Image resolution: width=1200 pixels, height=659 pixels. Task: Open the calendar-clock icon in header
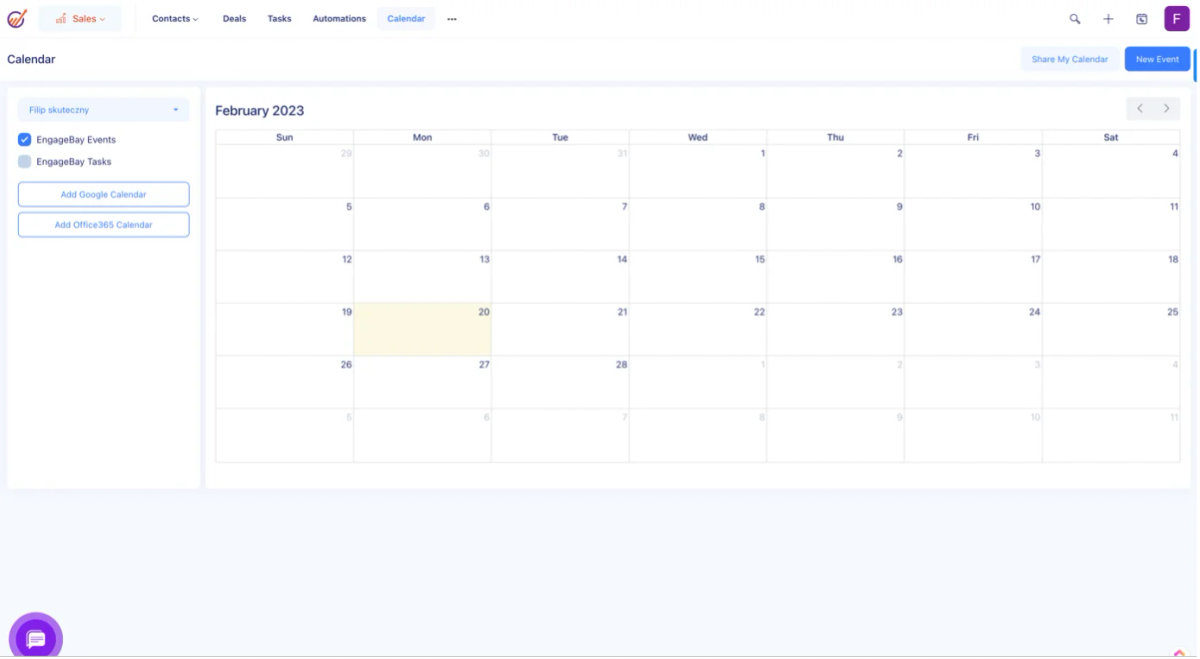tap(1142, 19)
